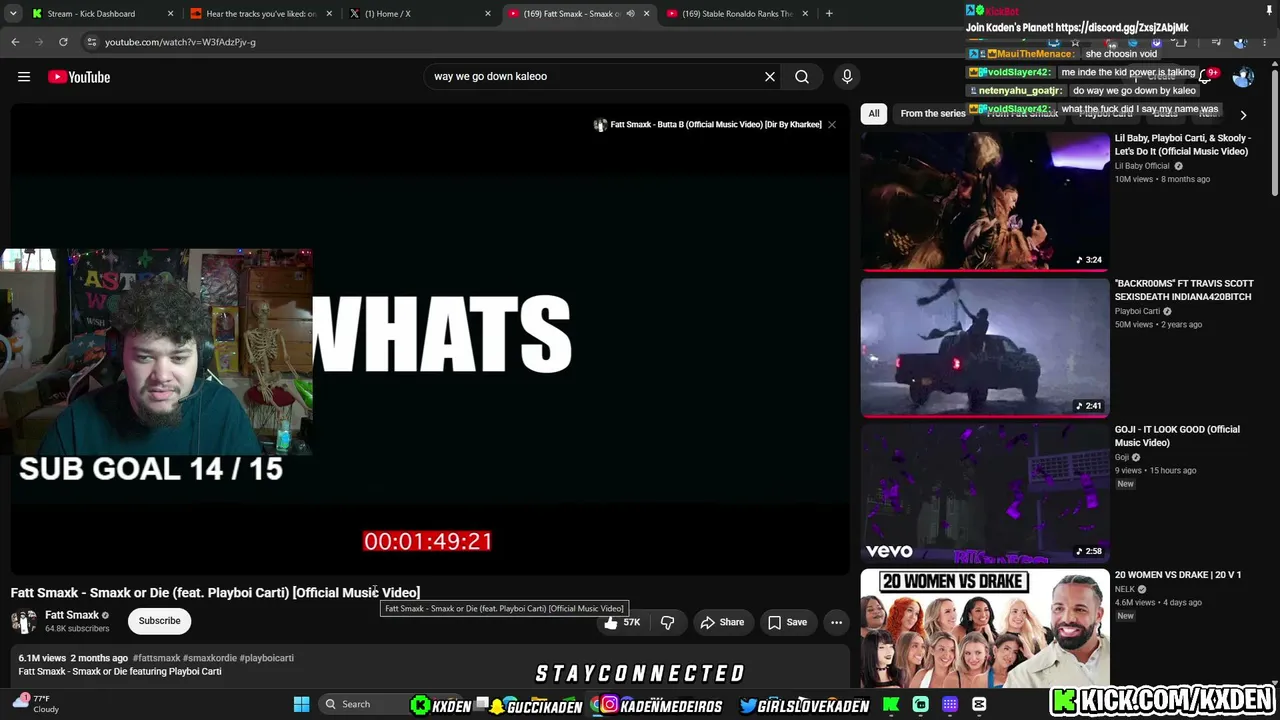1280x720 pixels.
Task: Select the From the series chip
Action: coord(933,114)
